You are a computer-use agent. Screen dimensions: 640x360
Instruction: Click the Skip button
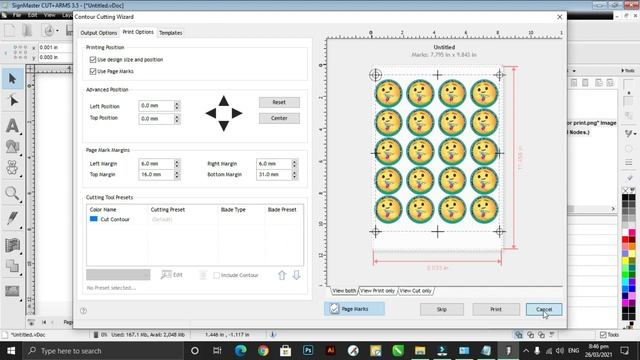(442, 309)
